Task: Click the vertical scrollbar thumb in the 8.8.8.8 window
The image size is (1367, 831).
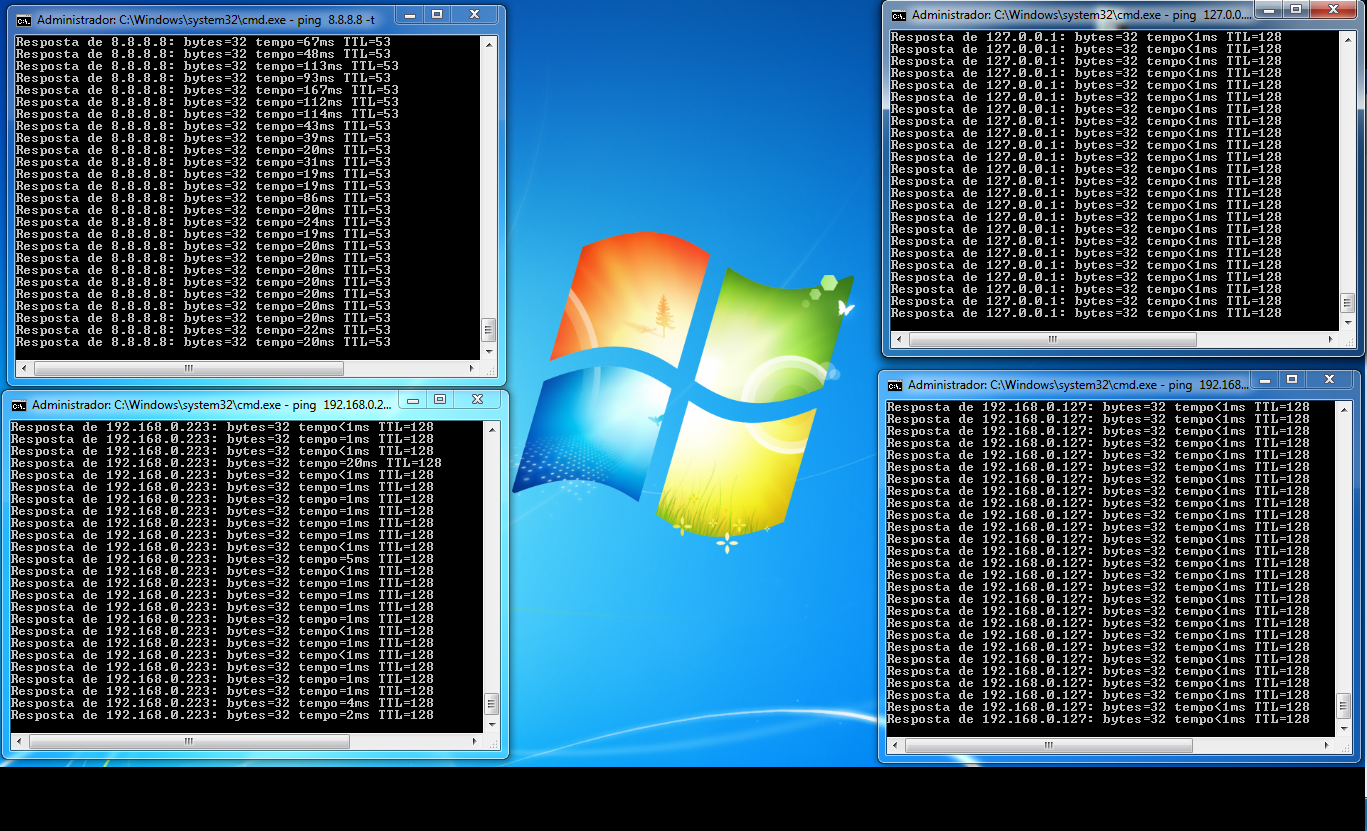Action: pyautogui.click(x=489, y=329)
